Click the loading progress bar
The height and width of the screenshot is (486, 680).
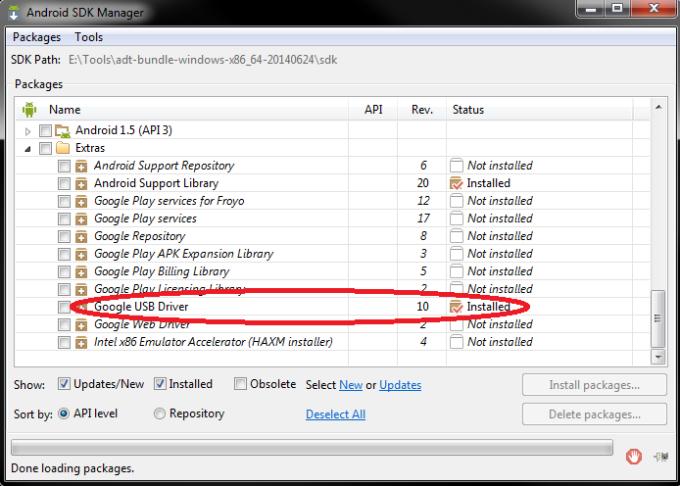(x=312, y=447)
